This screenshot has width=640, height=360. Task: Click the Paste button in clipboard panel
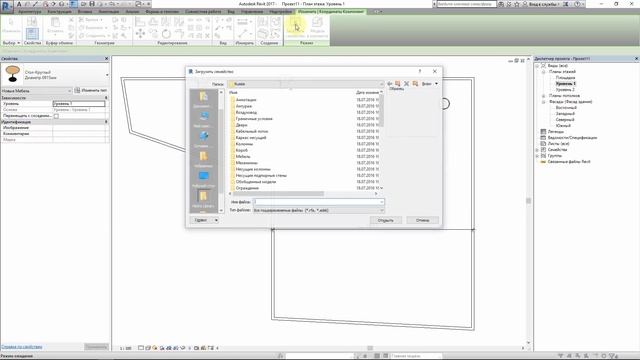click(55, 25)
